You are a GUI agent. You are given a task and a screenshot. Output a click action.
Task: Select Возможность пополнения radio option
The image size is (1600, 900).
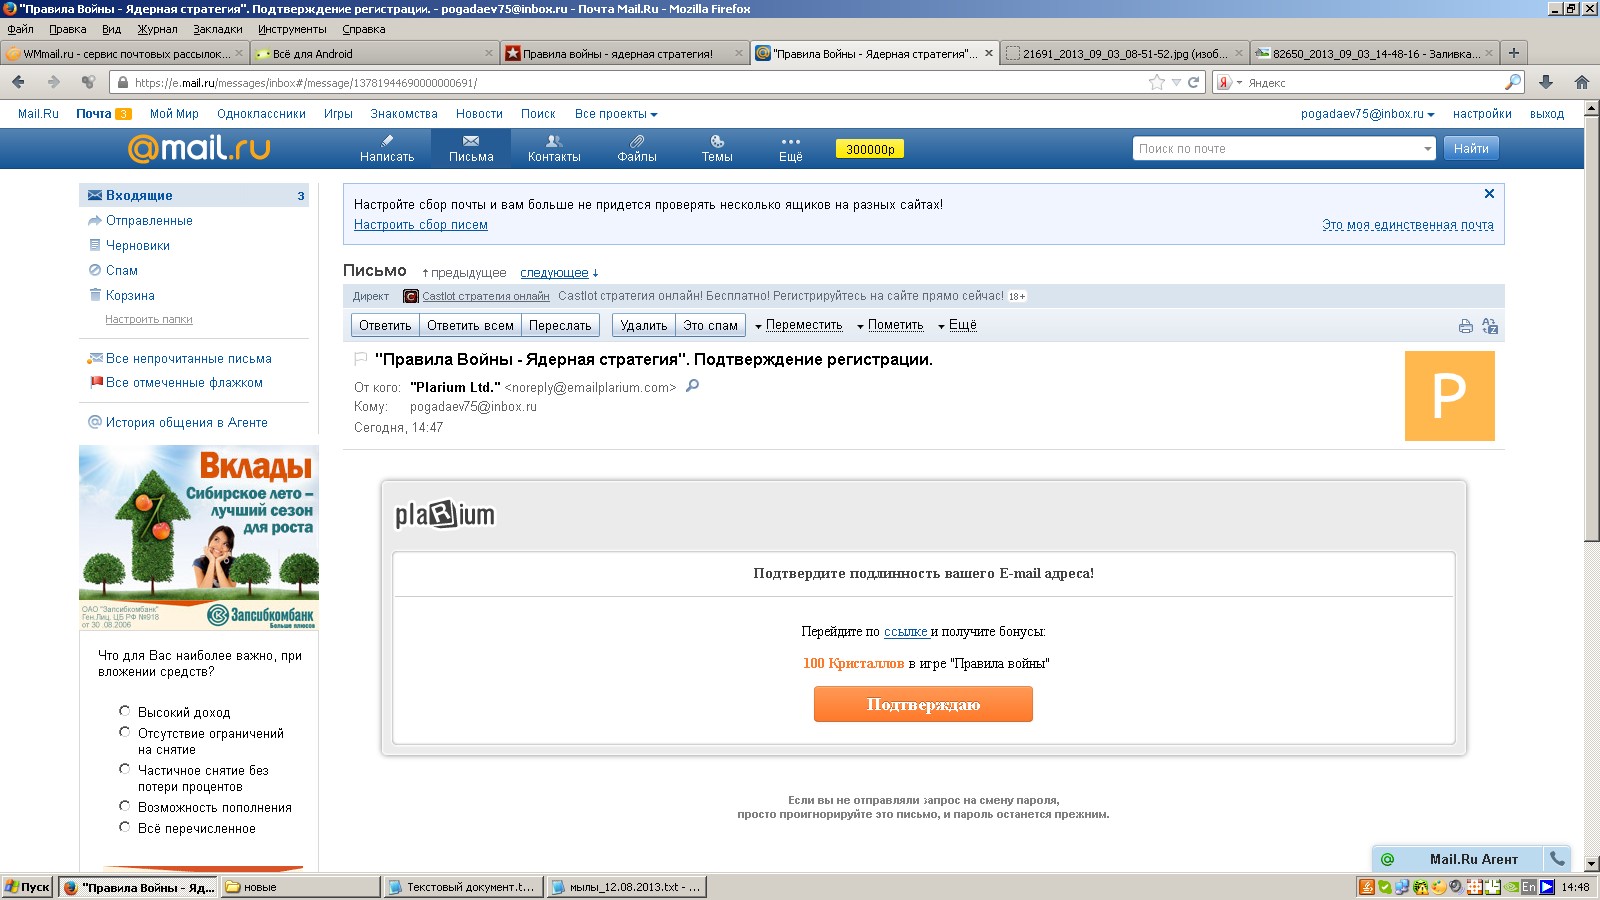pyautogui.click(x=124, y=806)
